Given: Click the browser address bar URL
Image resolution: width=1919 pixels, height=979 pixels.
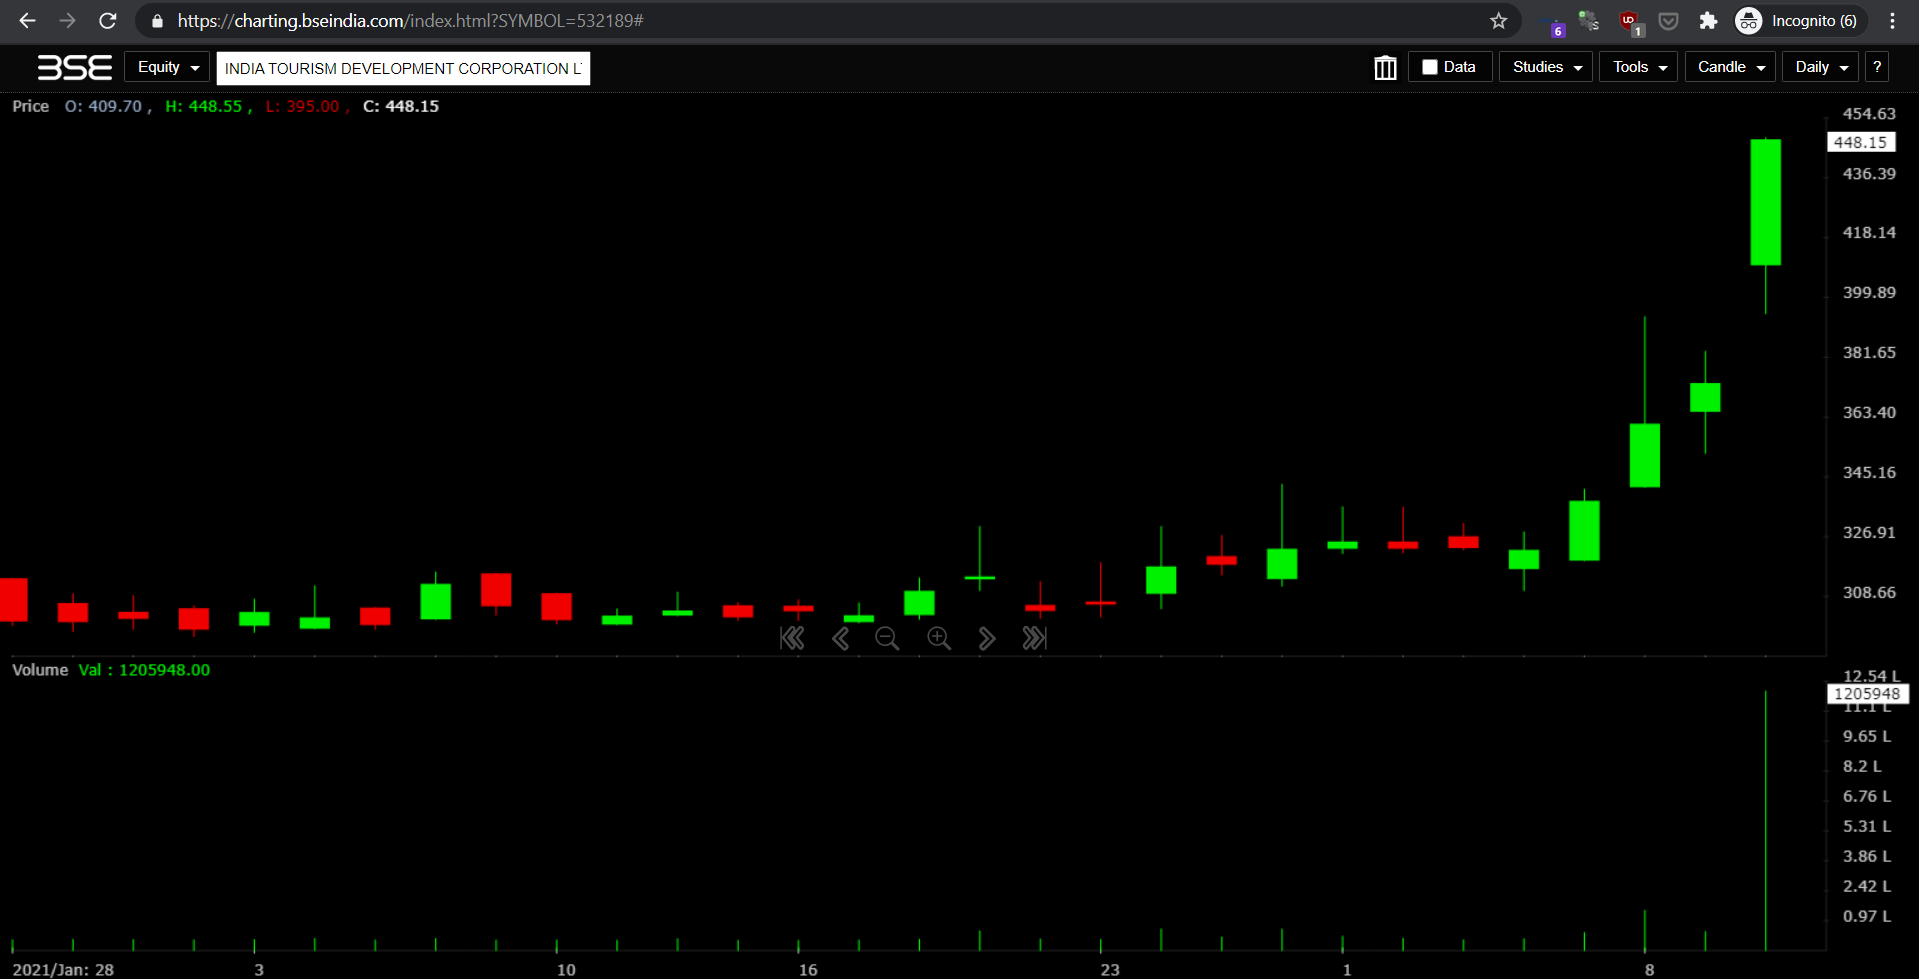Looking at the screenshot, I should point(410,20).
